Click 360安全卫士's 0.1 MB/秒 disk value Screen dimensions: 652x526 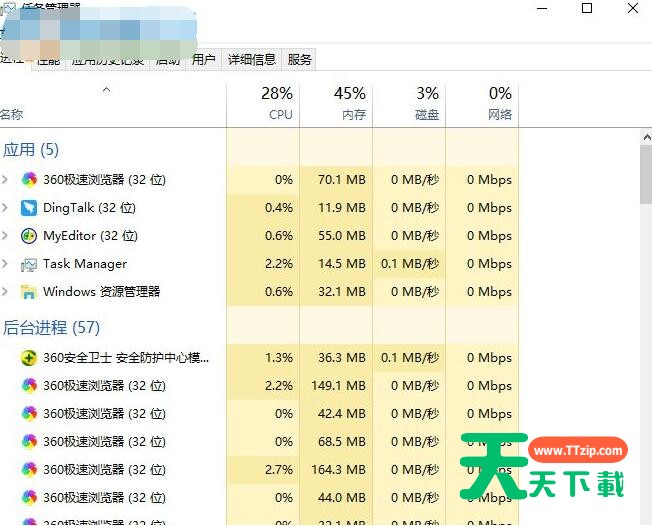click(410, 358)
